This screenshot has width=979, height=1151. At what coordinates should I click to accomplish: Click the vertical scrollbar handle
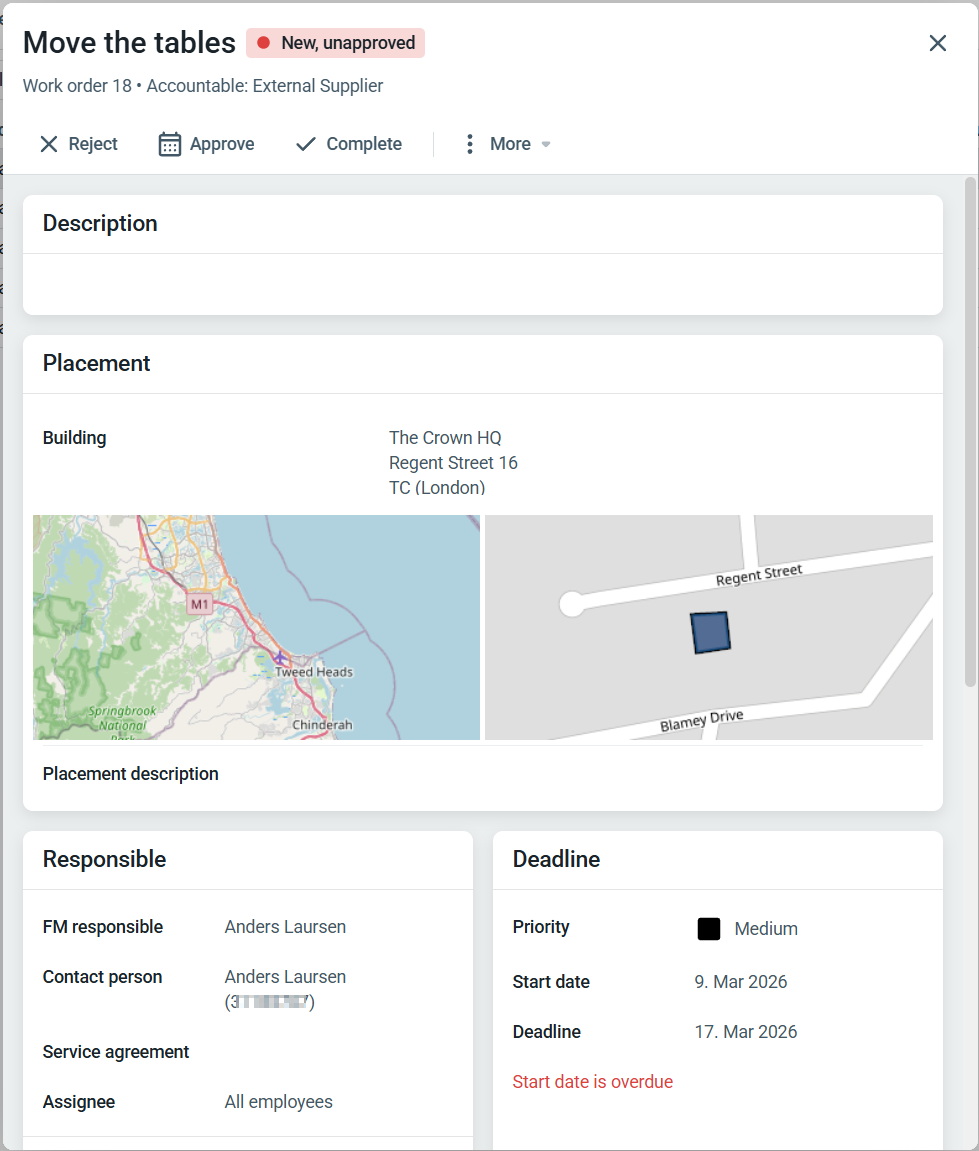[x=970, y=430]
